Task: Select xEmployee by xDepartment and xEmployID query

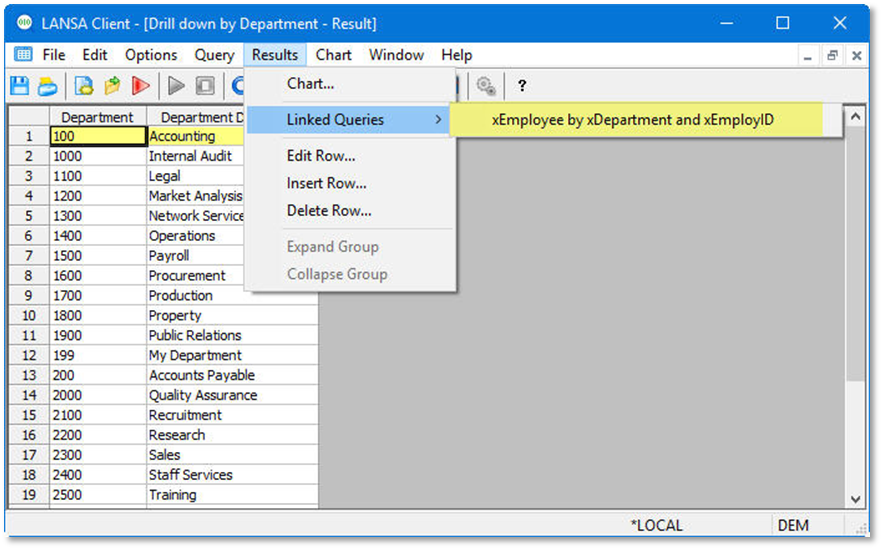Action: point(636,120)
